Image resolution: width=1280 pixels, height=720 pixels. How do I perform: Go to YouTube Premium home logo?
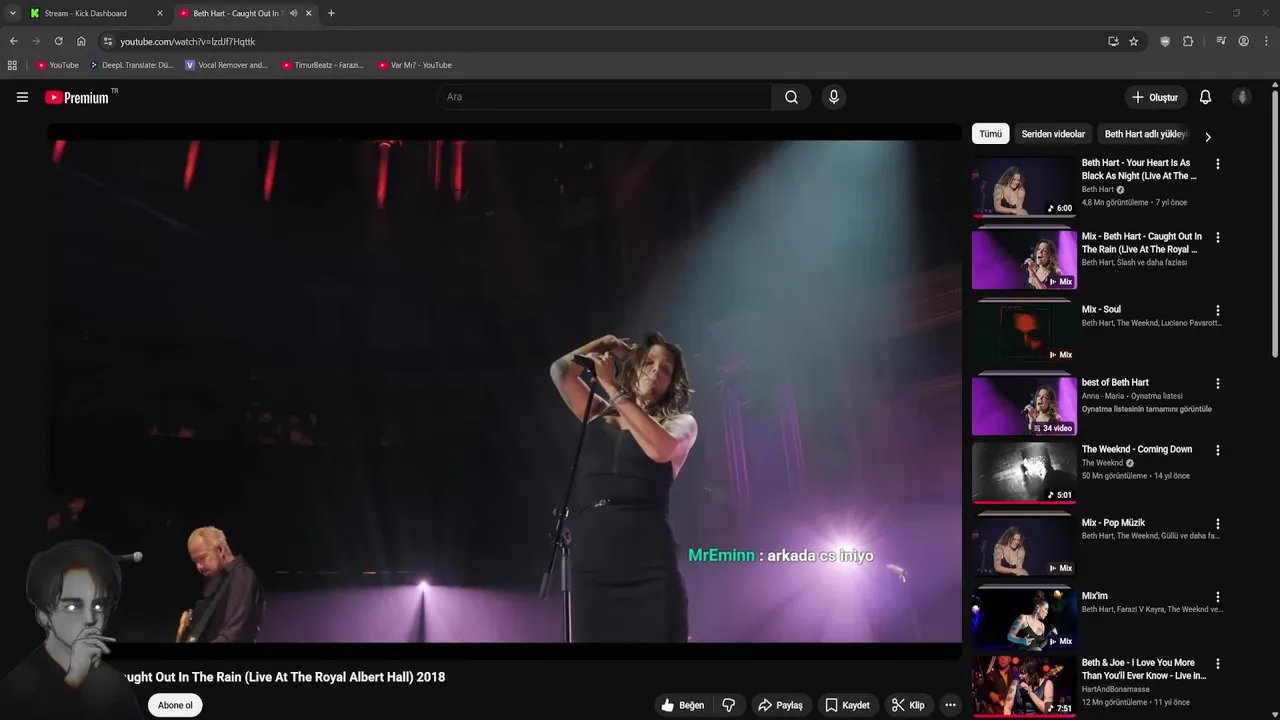78,97
